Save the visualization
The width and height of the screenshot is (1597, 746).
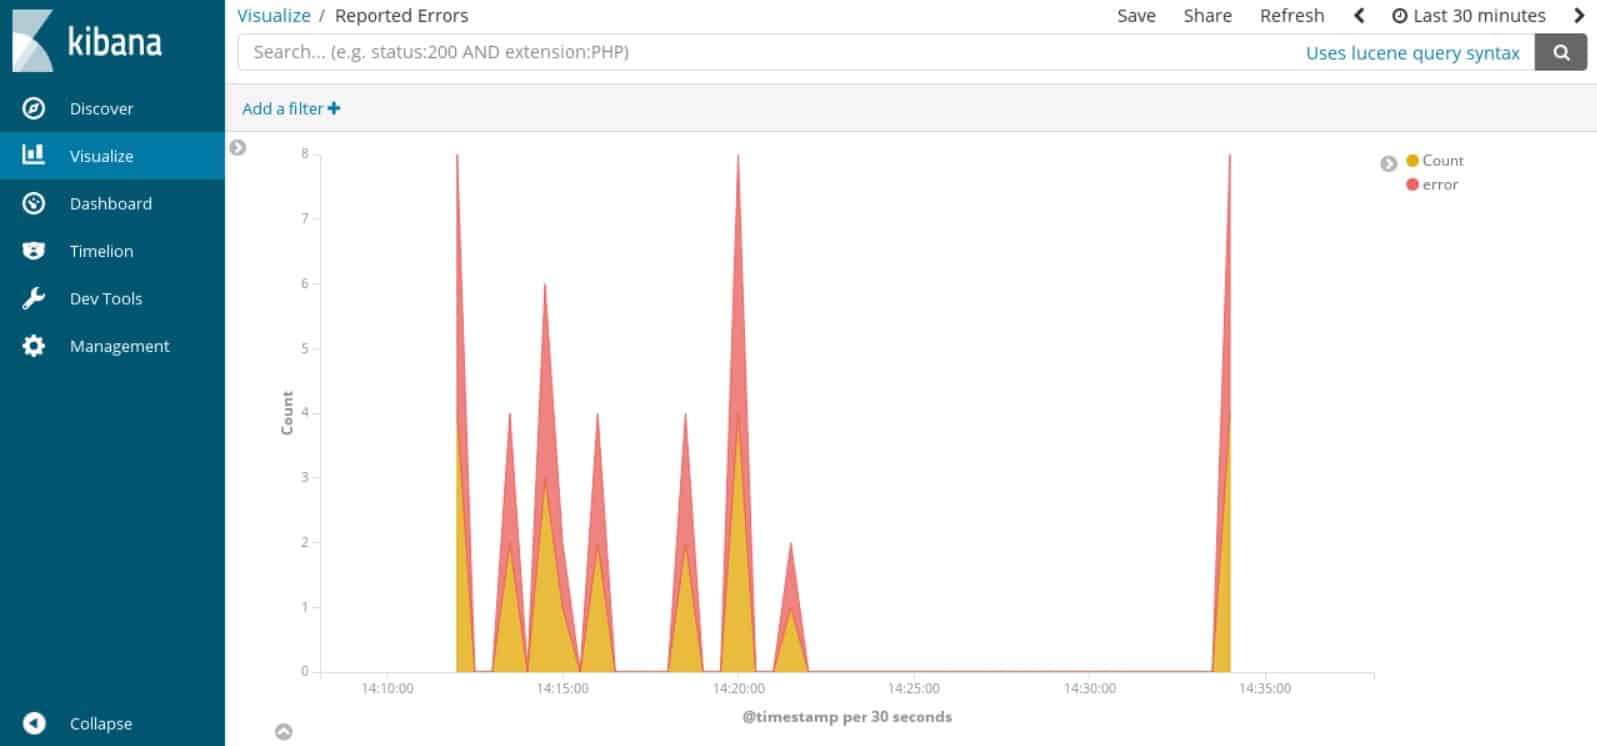(1136, 15)
